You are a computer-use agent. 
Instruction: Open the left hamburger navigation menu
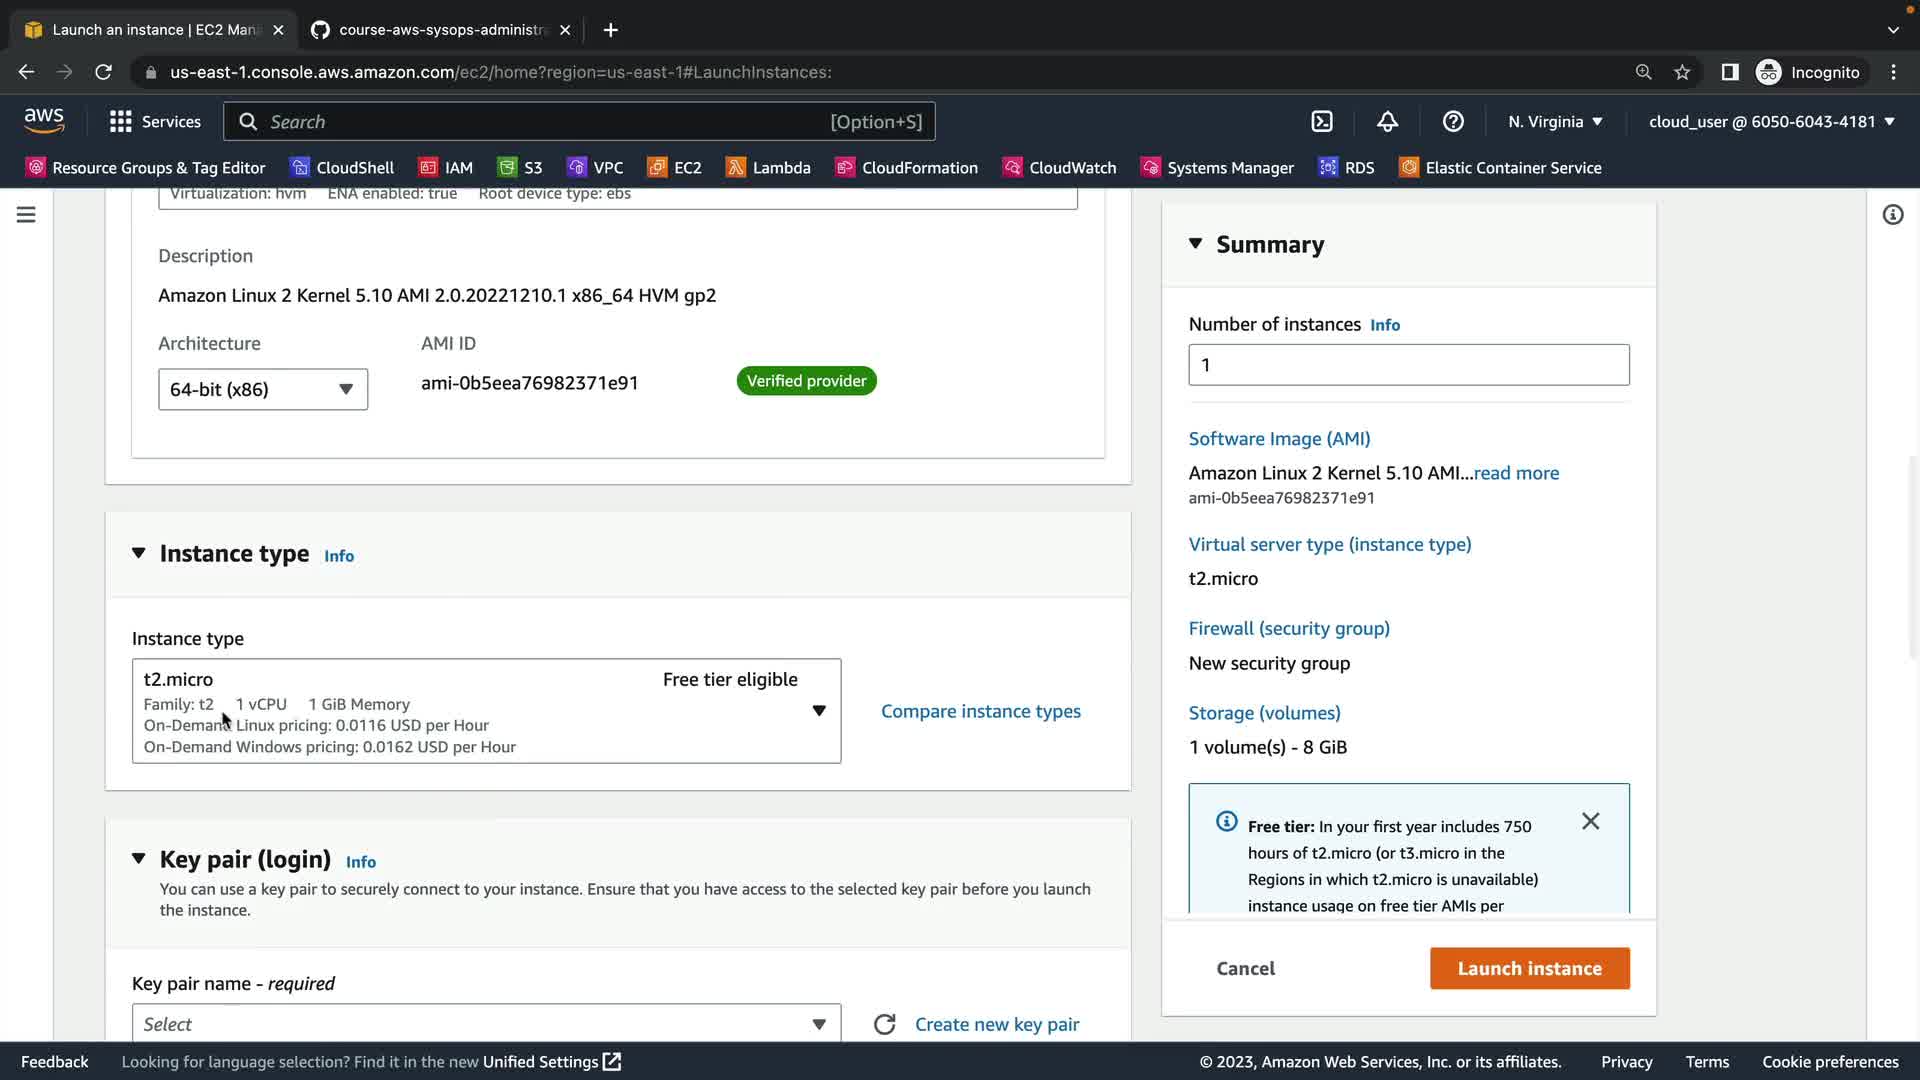(x=26, y=215)
